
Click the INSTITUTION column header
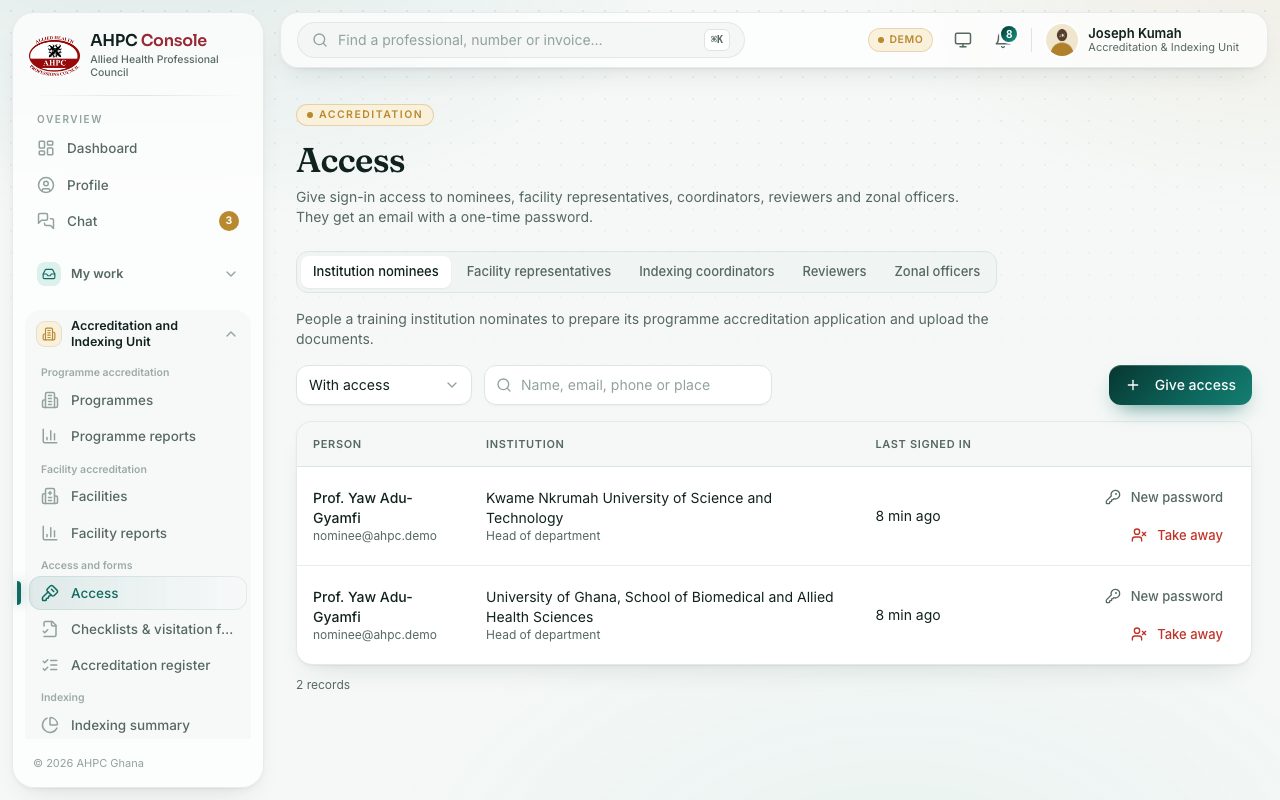coord(525,444)
